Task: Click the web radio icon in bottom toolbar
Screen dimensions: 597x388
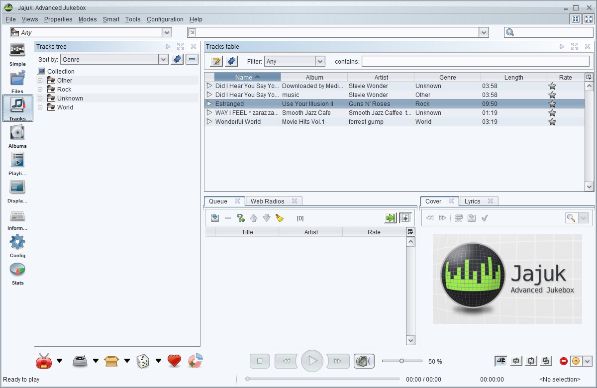Action: pos(44,361)
